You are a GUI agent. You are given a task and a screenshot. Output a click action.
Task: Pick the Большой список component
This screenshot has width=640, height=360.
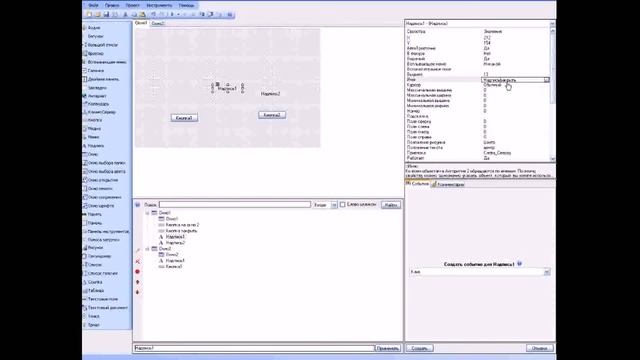click(x=102, y=45)
